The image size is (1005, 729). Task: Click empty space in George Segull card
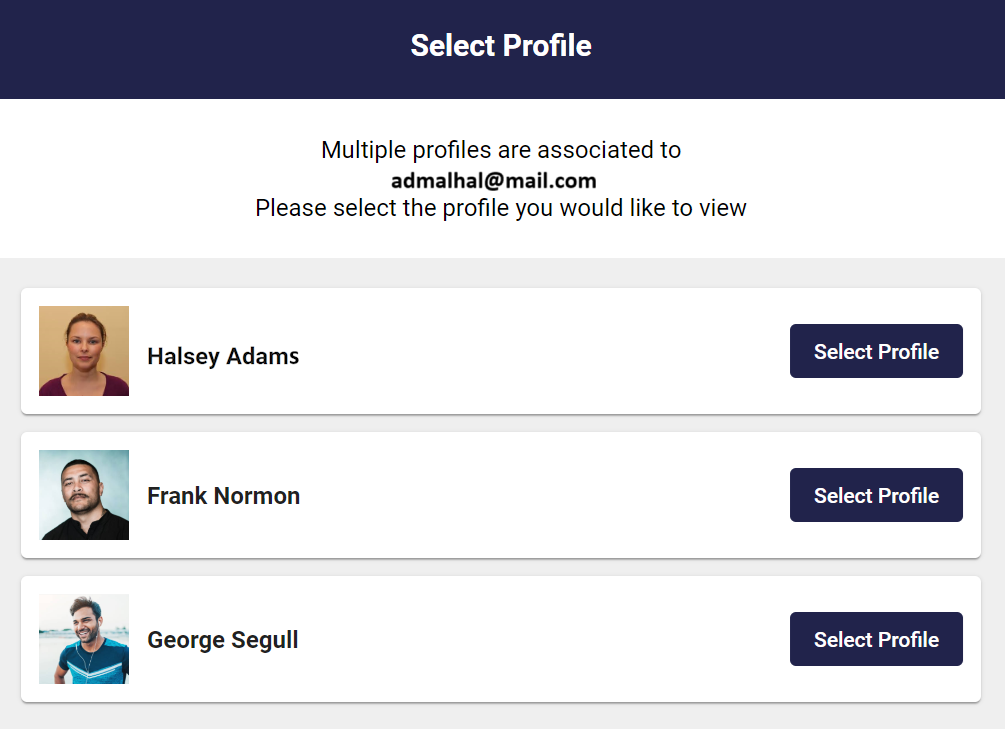pos(545,639)
